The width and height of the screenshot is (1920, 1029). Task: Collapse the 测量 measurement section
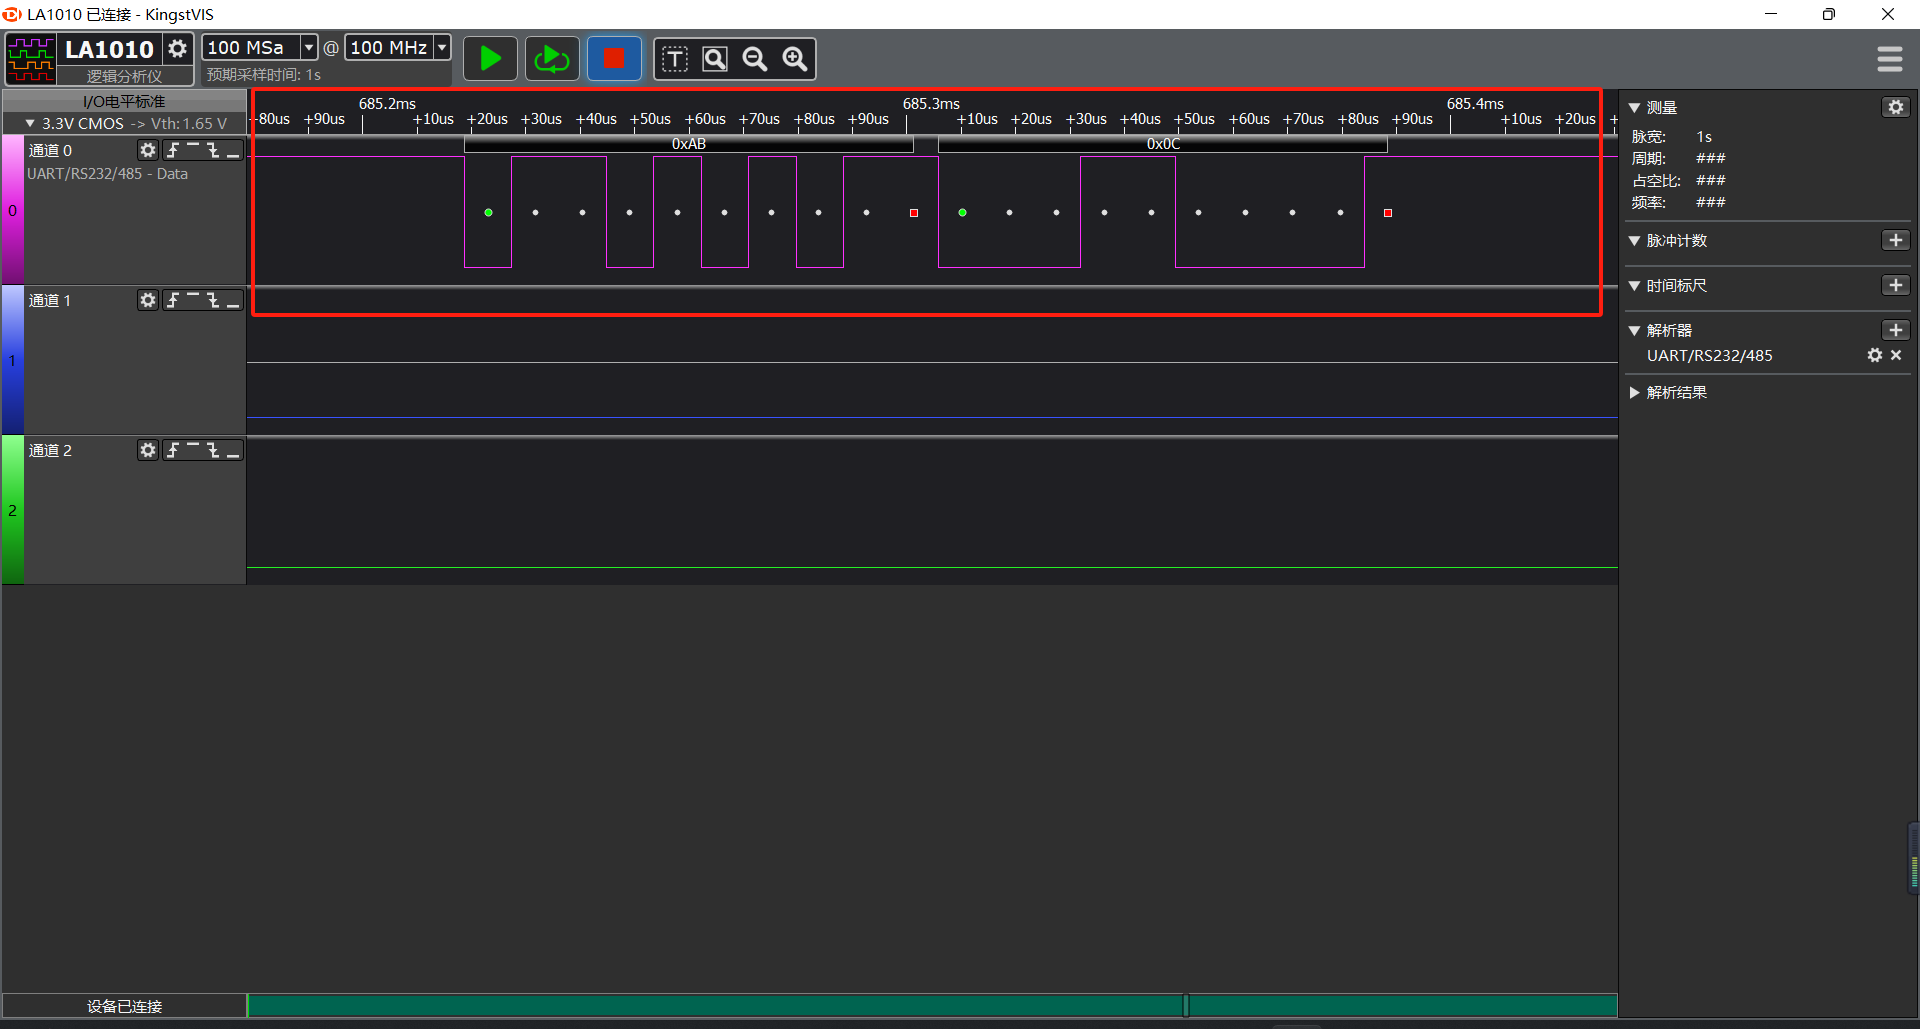[1634, 108]
